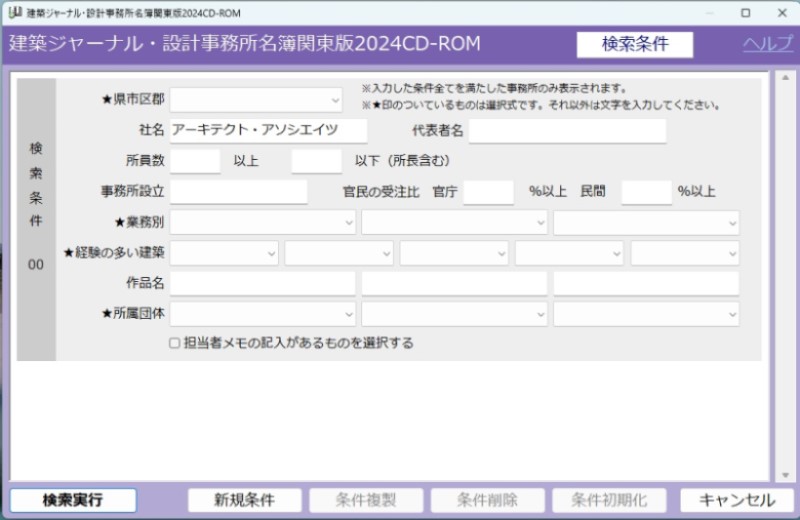The image size is (800, 520).
Task: Expand the first 業務別 dropdown
Action: [x=263, y=222]
